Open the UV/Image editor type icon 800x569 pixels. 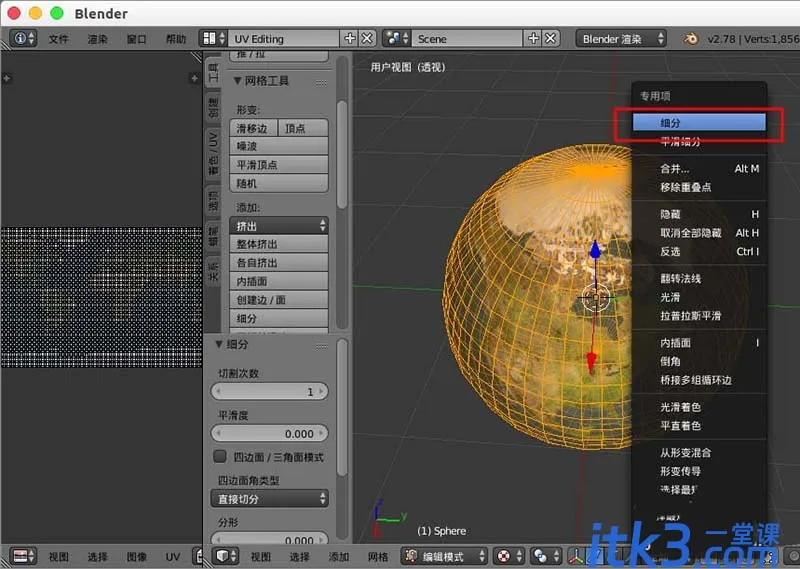23,556
